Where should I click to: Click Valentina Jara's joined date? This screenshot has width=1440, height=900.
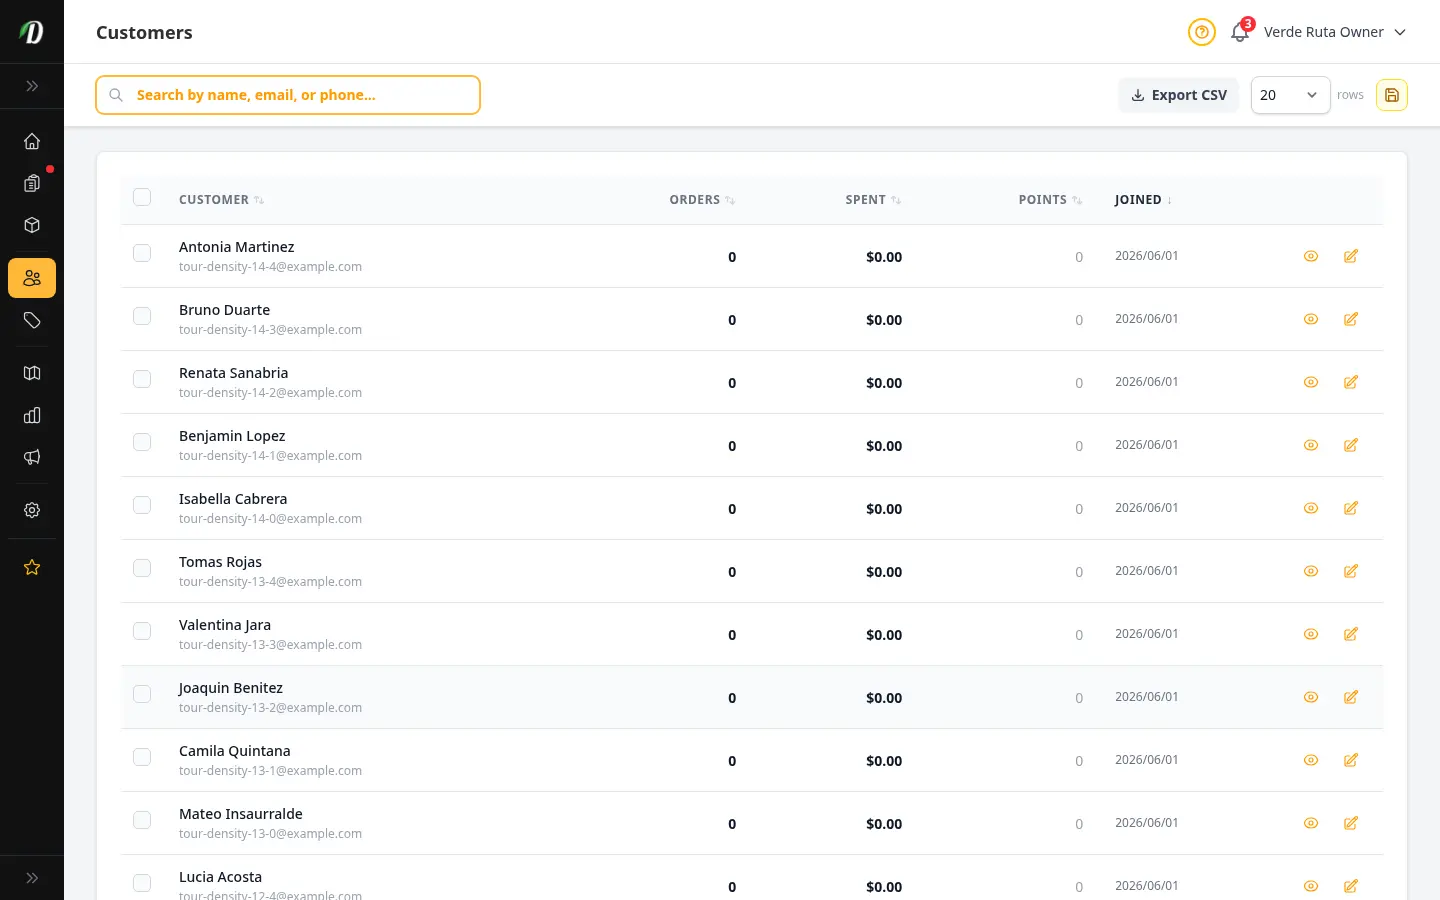click(x=1147, y=634)
